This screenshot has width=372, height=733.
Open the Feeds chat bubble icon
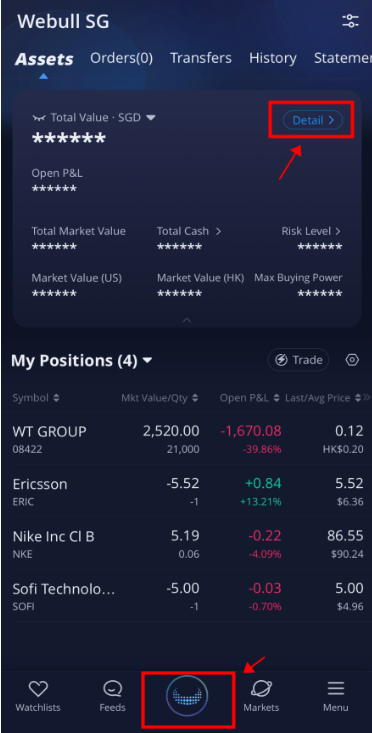(x=112, y=688)
